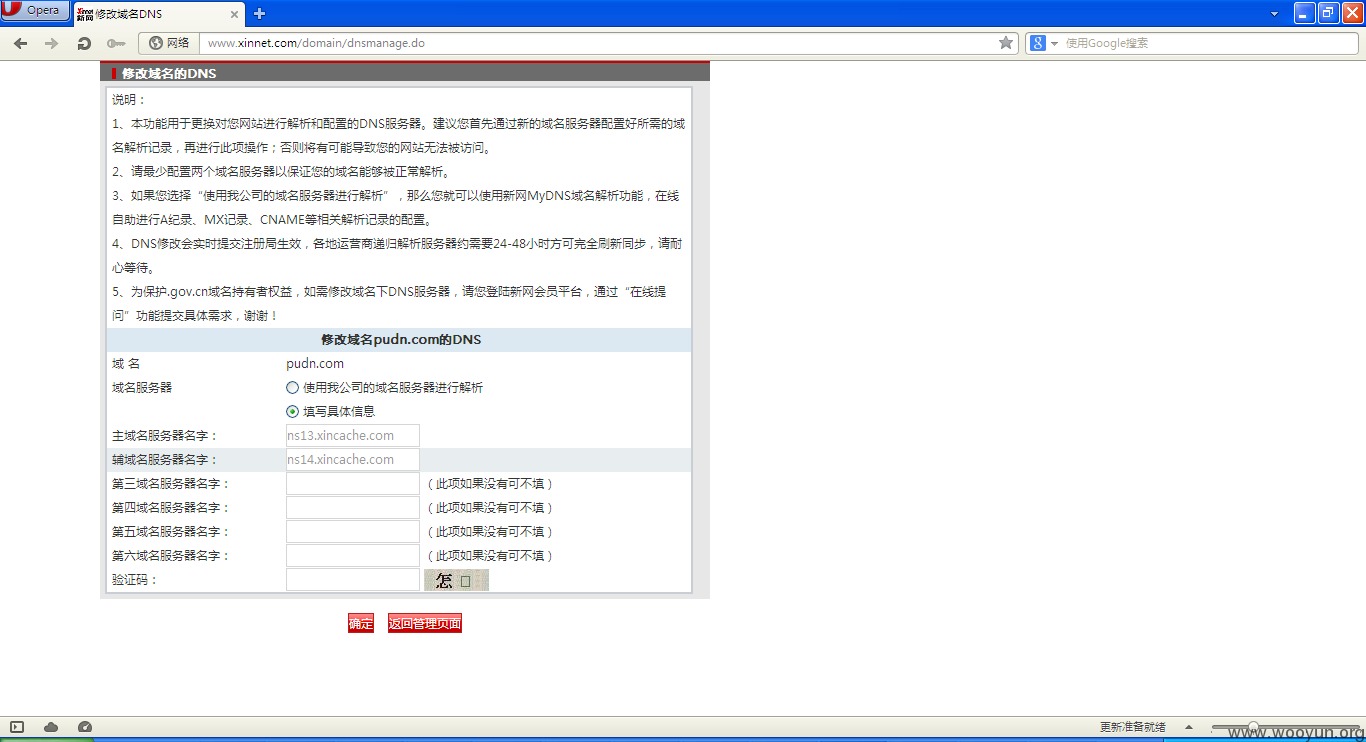The height and width of the screenshot is (742, 1366).
Task: Open the Google search engine dropdown
Action: (x=1043, y=43)
